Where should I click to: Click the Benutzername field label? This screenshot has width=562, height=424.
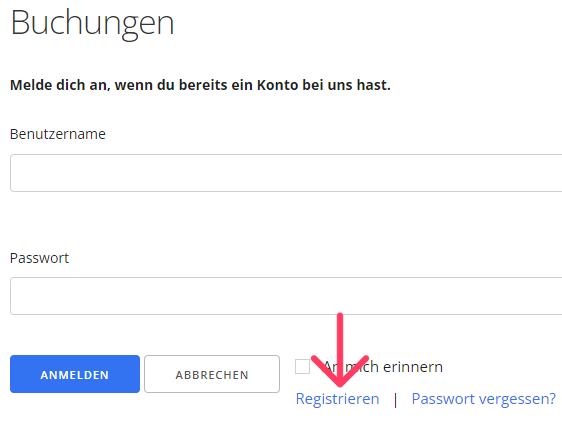(58, 134)
